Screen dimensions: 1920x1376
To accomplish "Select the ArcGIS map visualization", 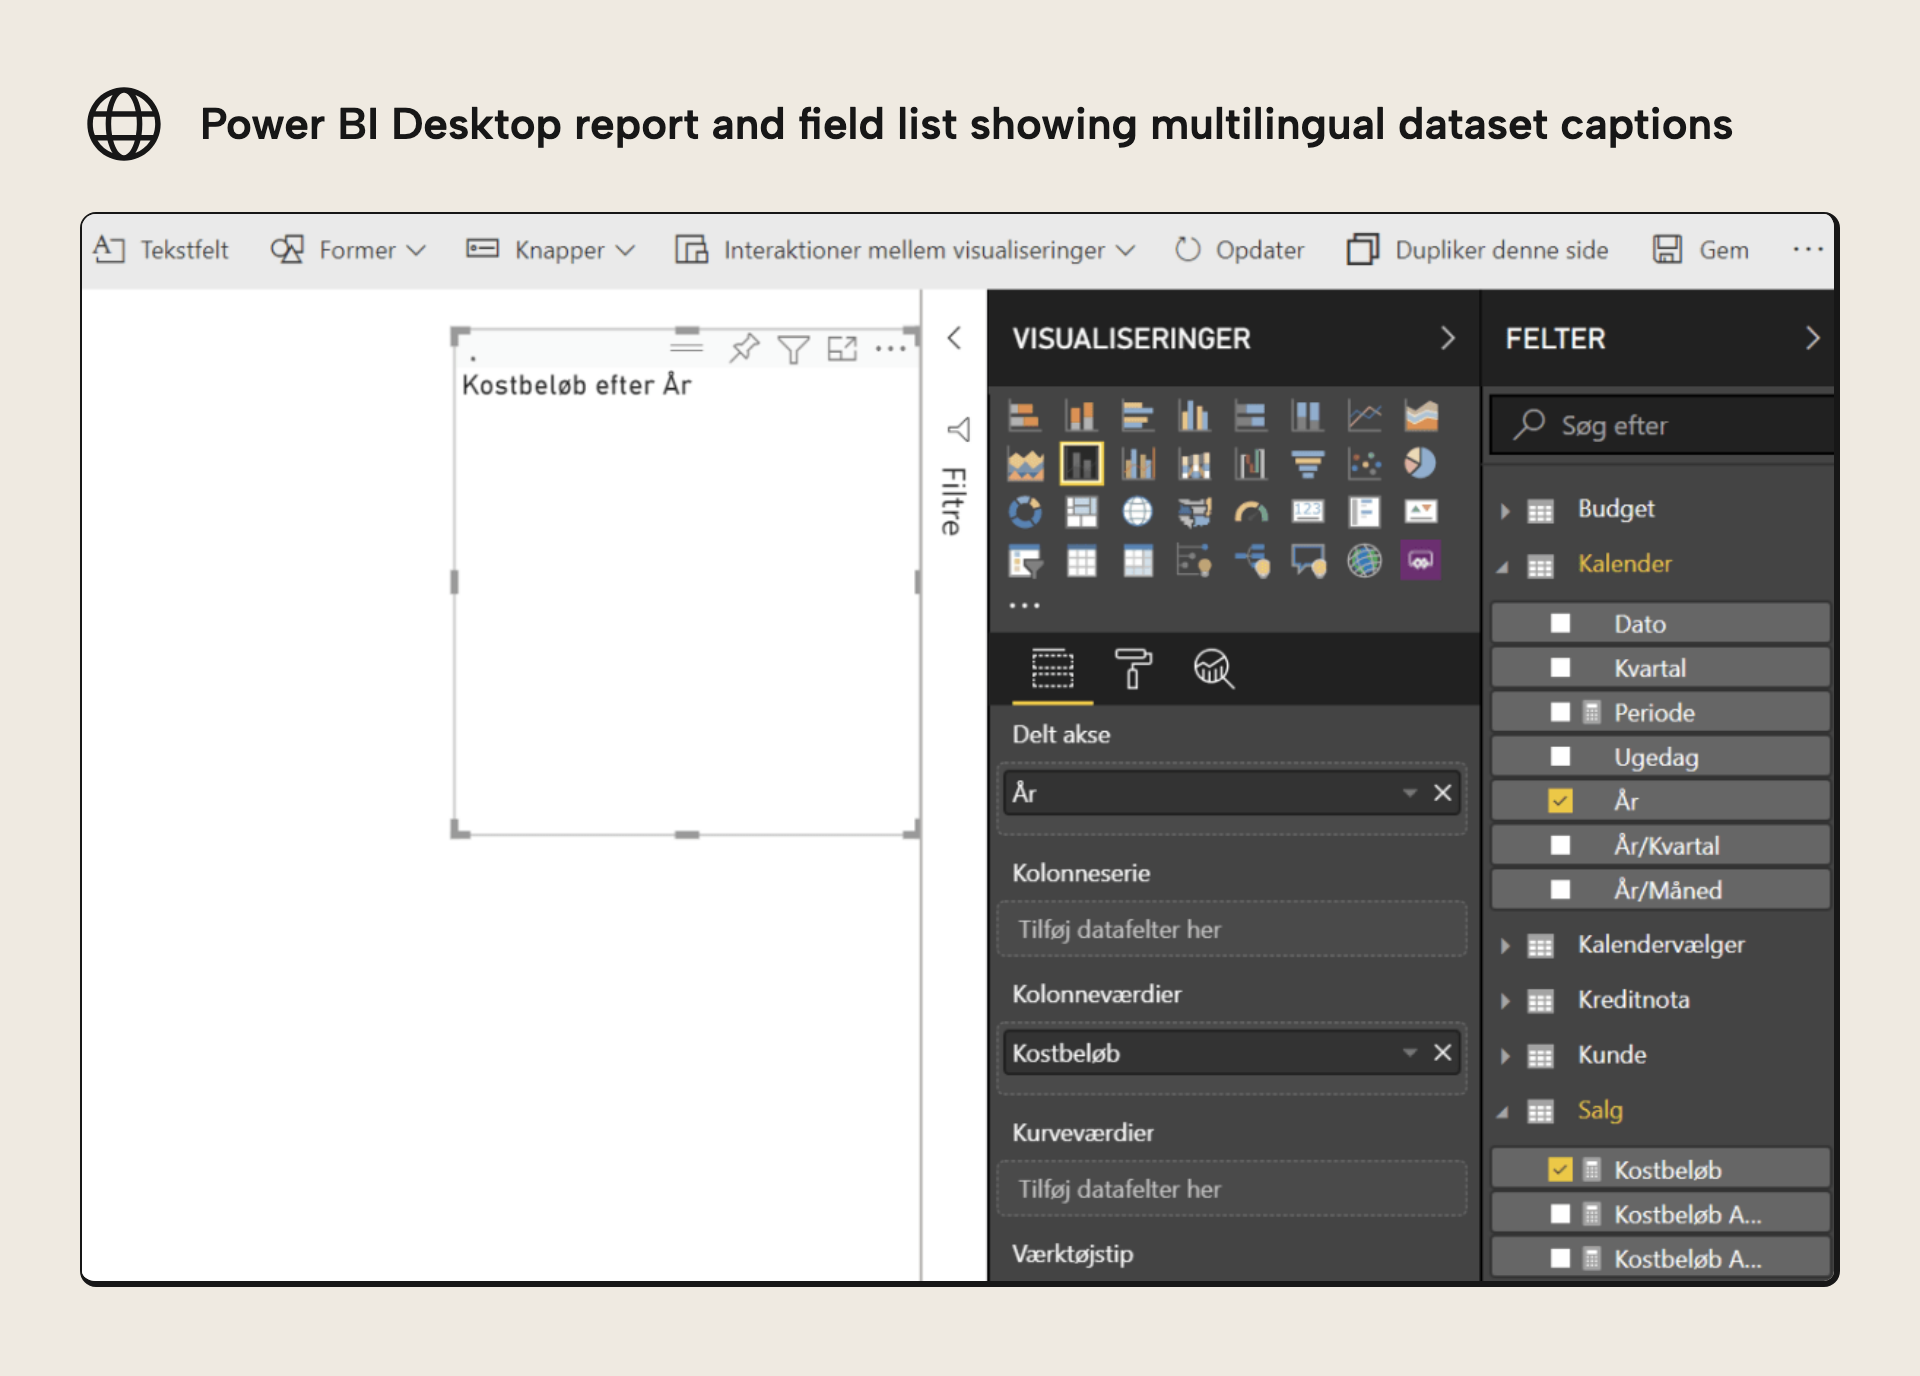I will 1364,561.
